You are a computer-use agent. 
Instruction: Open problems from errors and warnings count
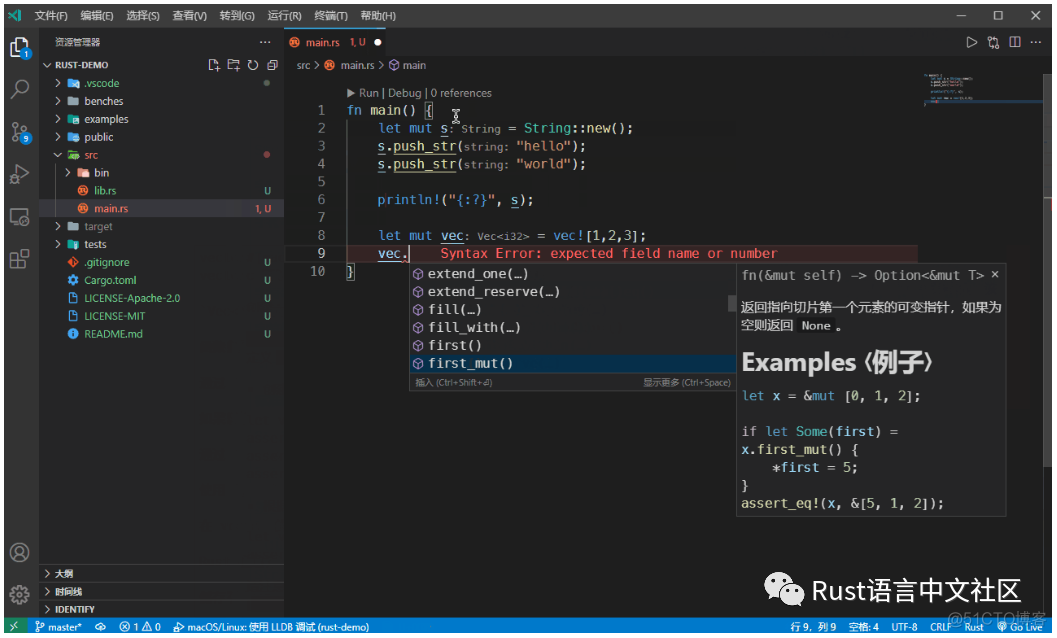140,627
